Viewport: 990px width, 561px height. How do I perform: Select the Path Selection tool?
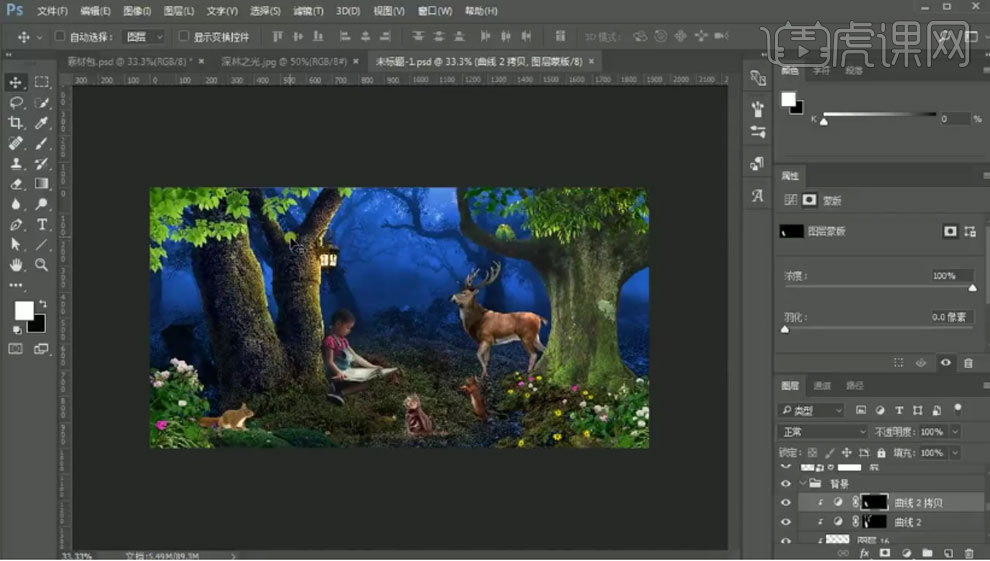[16, 245]
